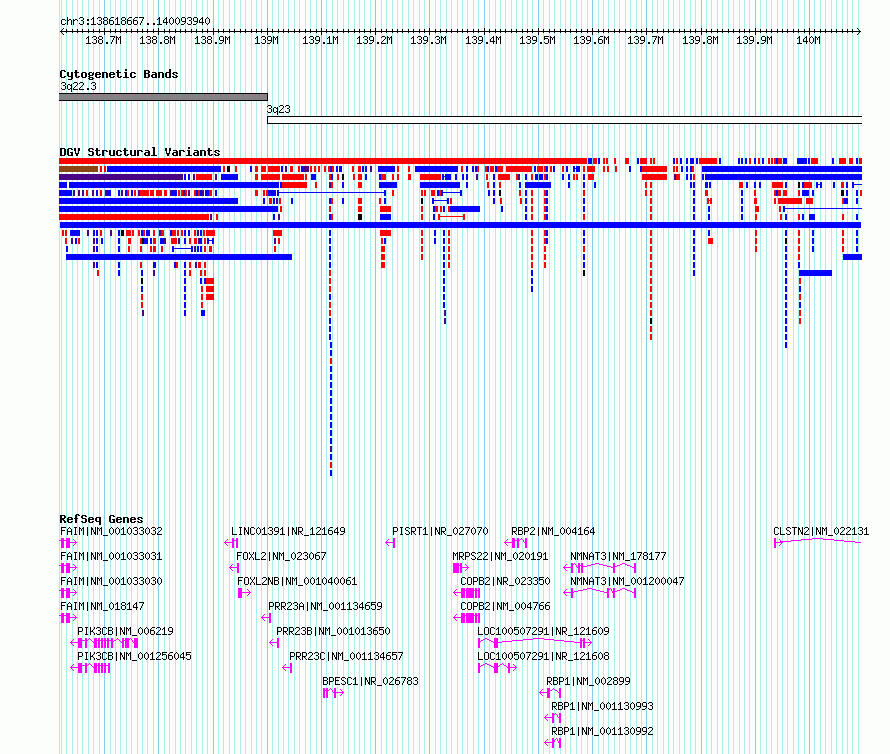Open NMNAT3|NM_001200047 gene label
Viewport: 890px width, 754px height.
pos(627,581)
